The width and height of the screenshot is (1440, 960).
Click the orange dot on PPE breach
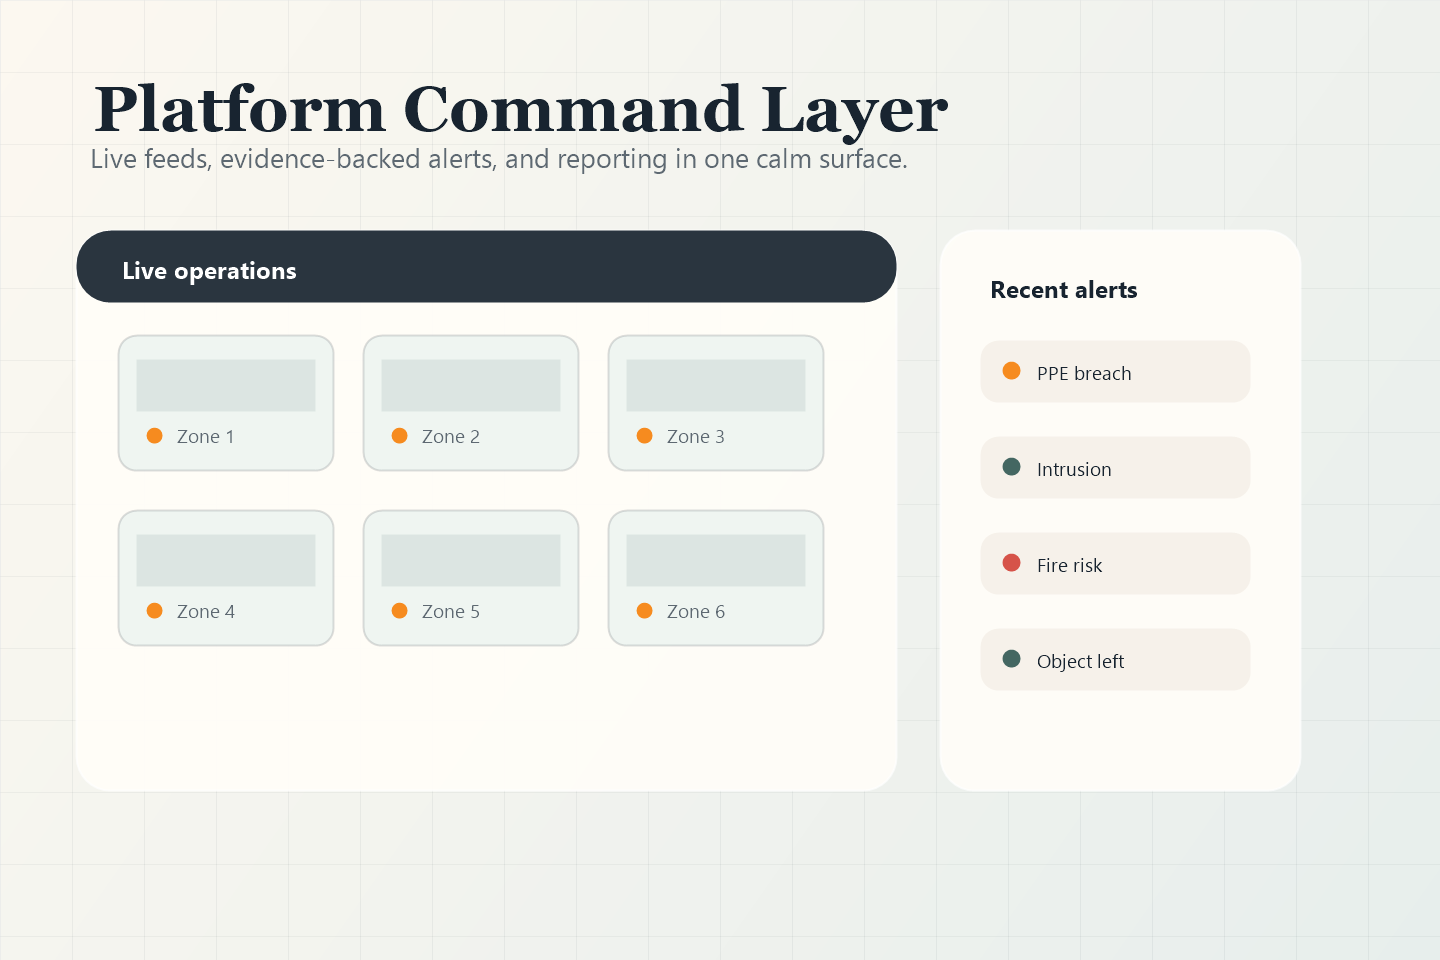[1012, 371]
